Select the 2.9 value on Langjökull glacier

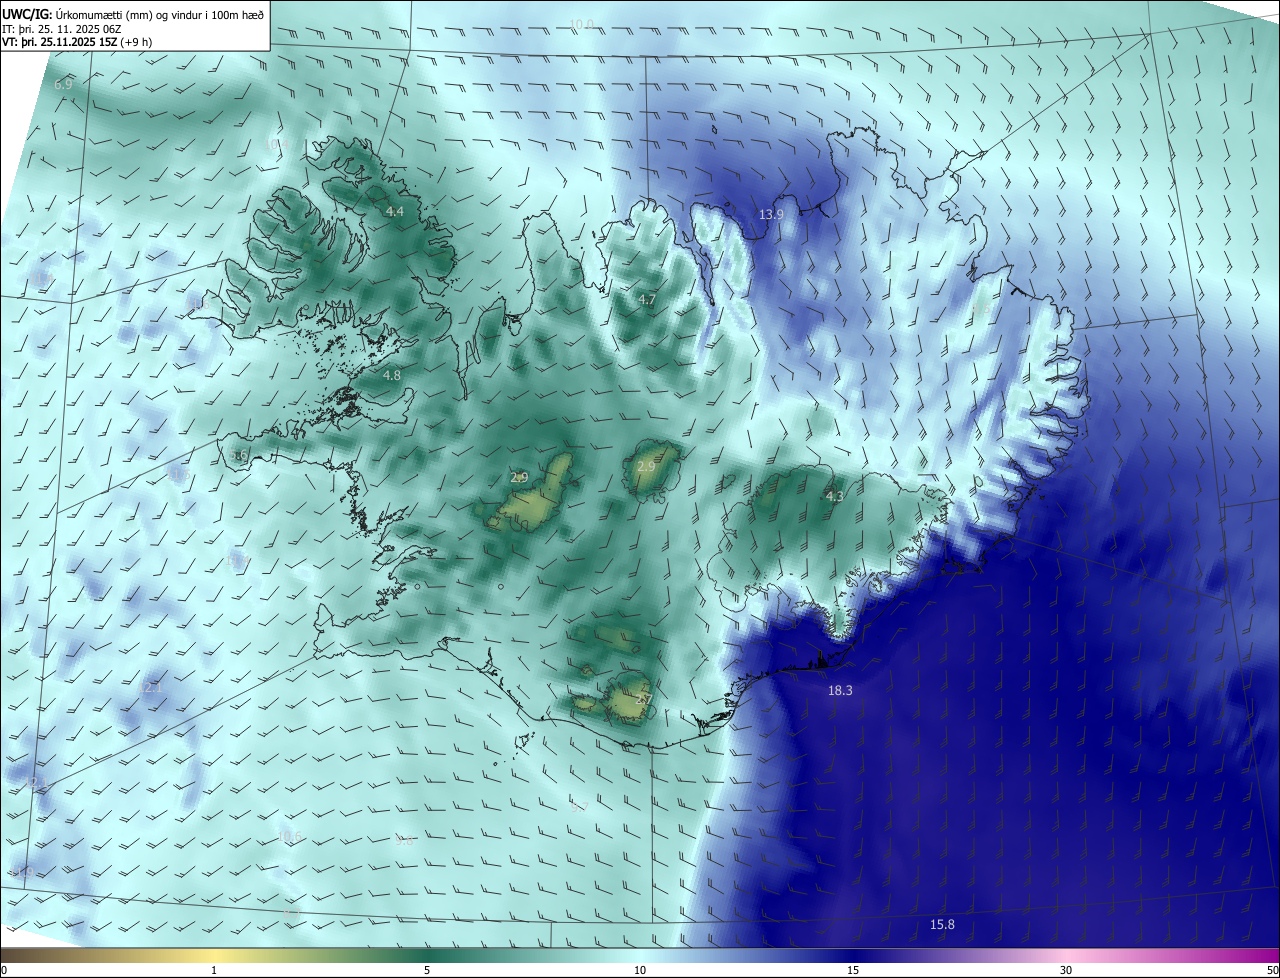[519, 477]
